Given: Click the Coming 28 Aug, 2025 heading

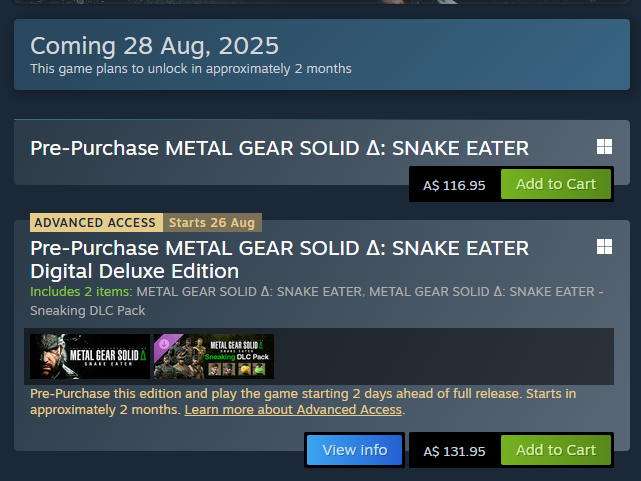Looking at the screenshot, I should (x=155, y=46).
